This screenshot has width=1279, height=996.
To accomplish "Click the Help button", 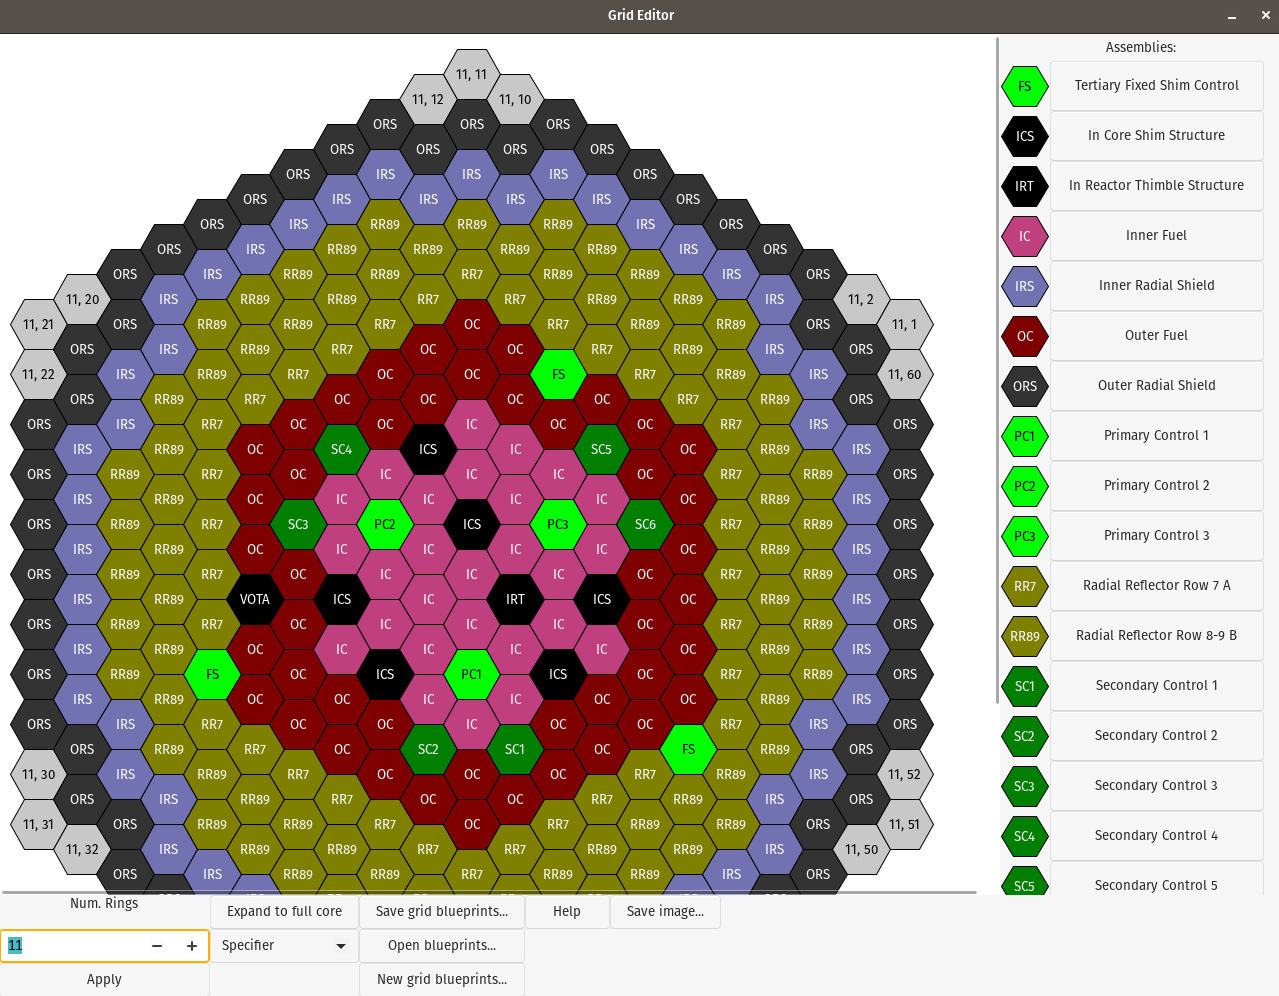I will (566, 911).
